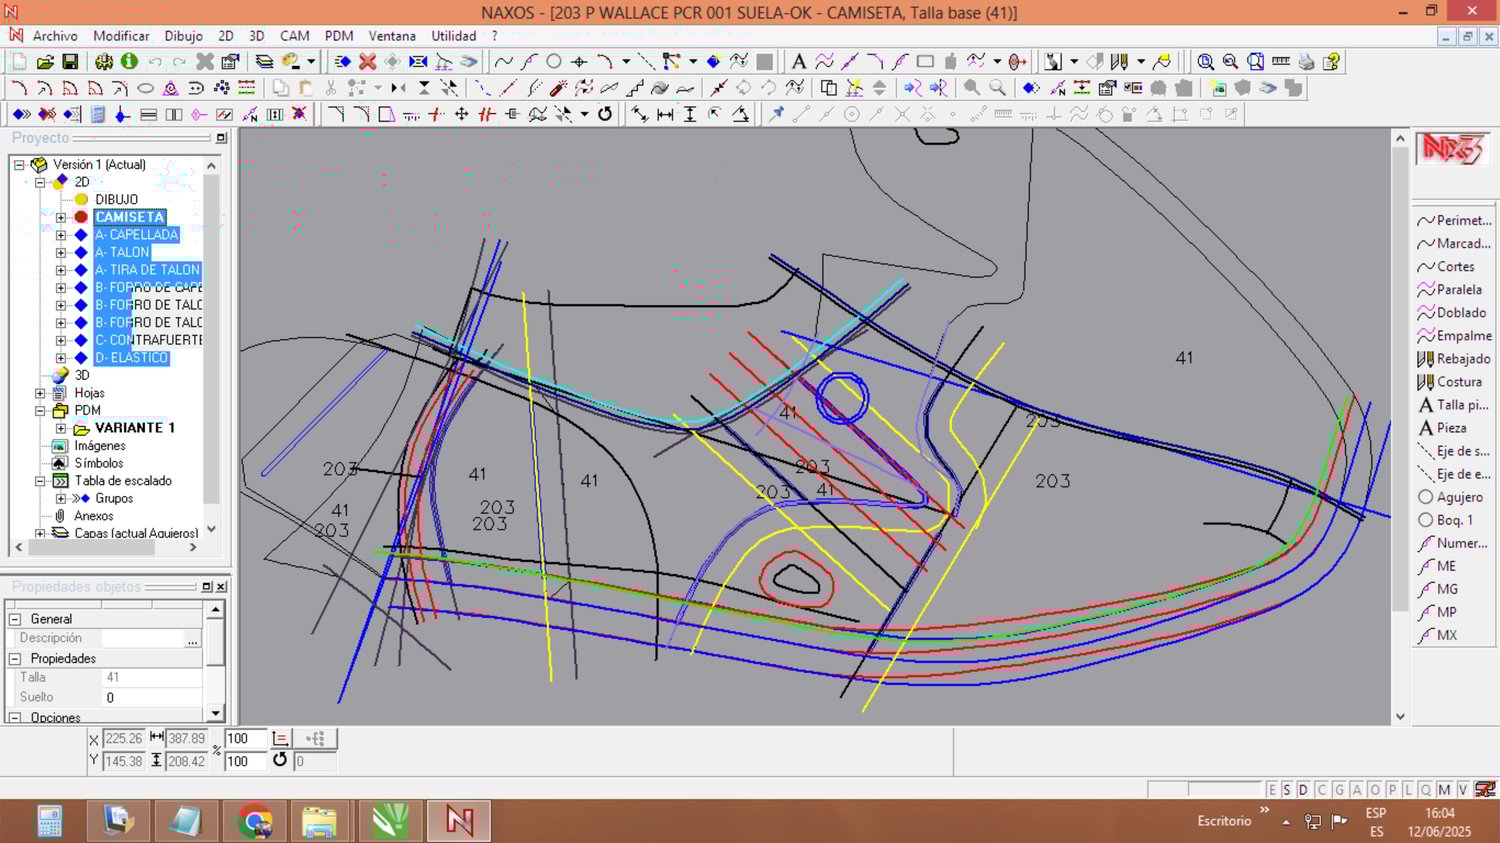Toggle the S status indicator
1500x843 pixels.
pyautogui.click(x=1287, y=790)
